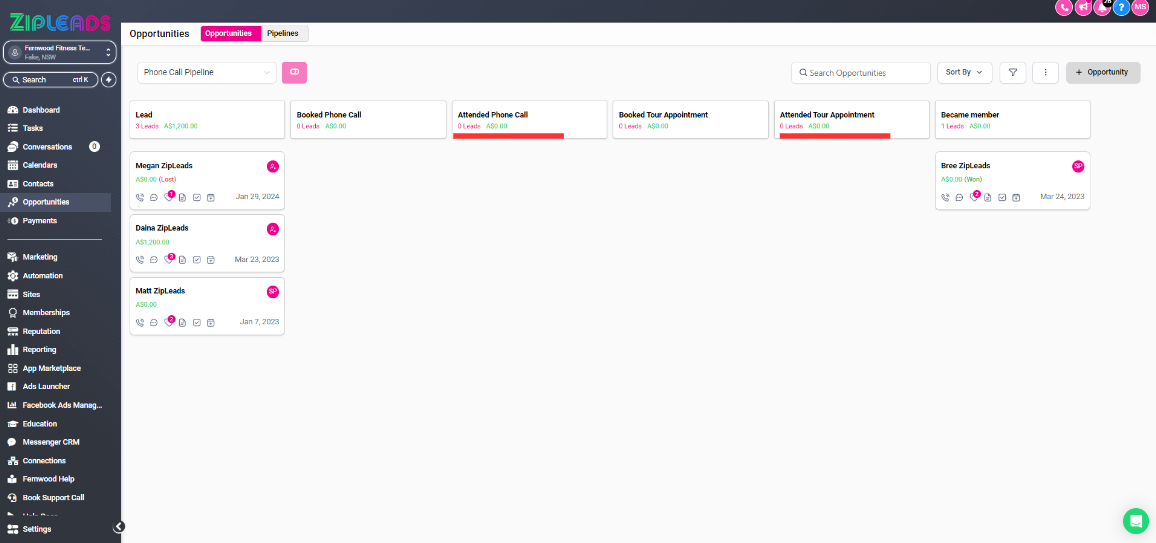Image resolution: width=1156 pixels, height=543 pixels.
Task: Open the Fernwood Fitness location switcher
Action: (x=60, y=52)
